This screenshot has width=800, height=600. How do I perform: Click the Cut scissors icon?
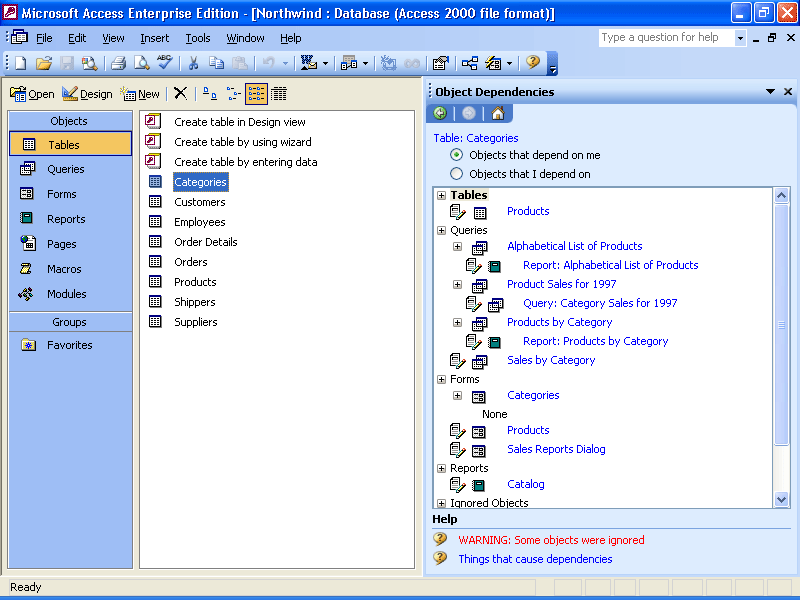pos(193,63)
